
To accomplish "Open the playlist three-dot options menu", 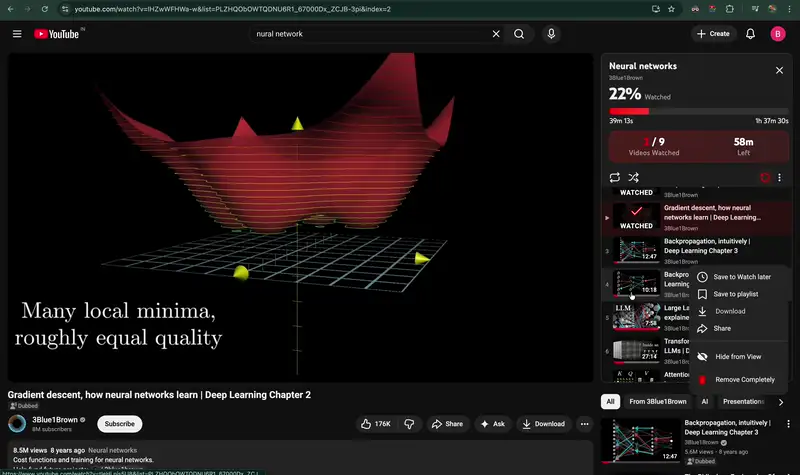I will 780,178.
